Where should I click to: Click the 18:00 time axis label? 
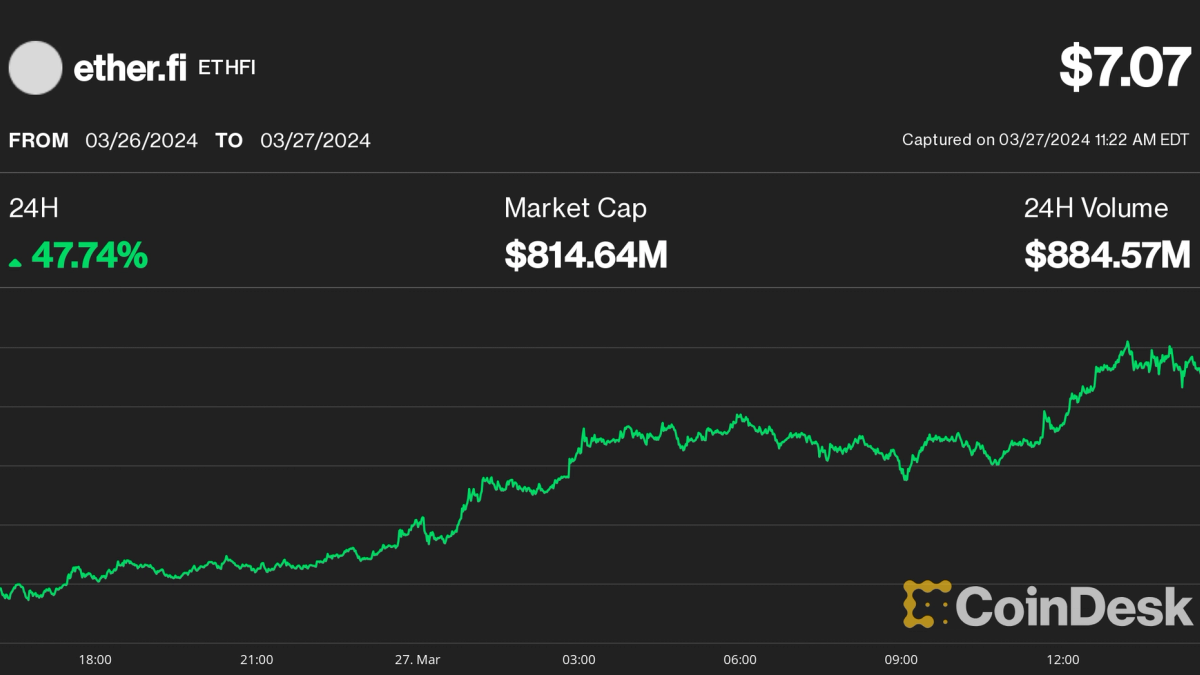click(95, 660)
